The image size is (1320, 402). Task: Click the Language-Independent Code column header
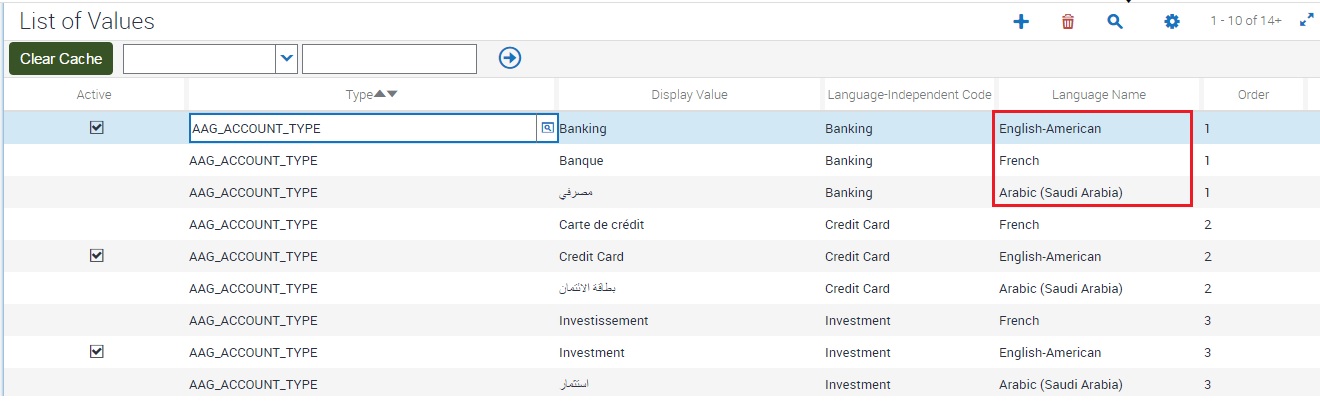[909, 95]
